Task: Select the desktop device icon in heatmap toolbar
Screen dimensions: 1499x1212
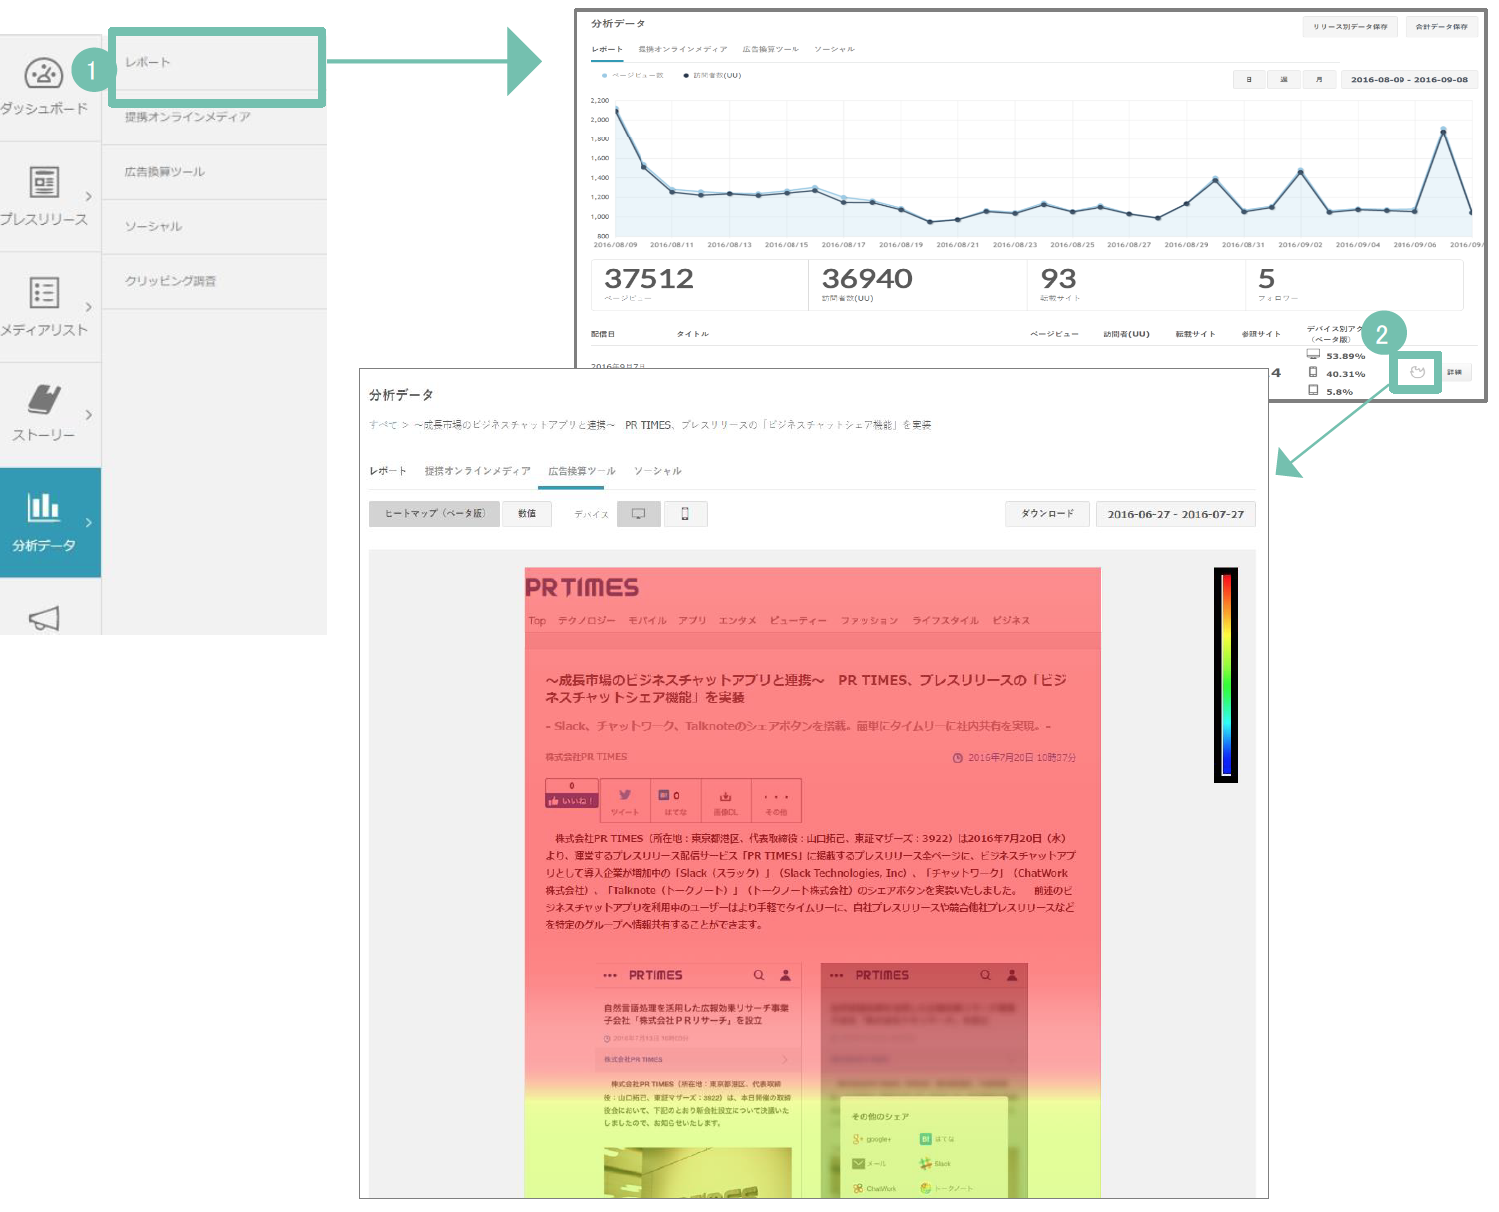Action: click(x=638, y=514)
